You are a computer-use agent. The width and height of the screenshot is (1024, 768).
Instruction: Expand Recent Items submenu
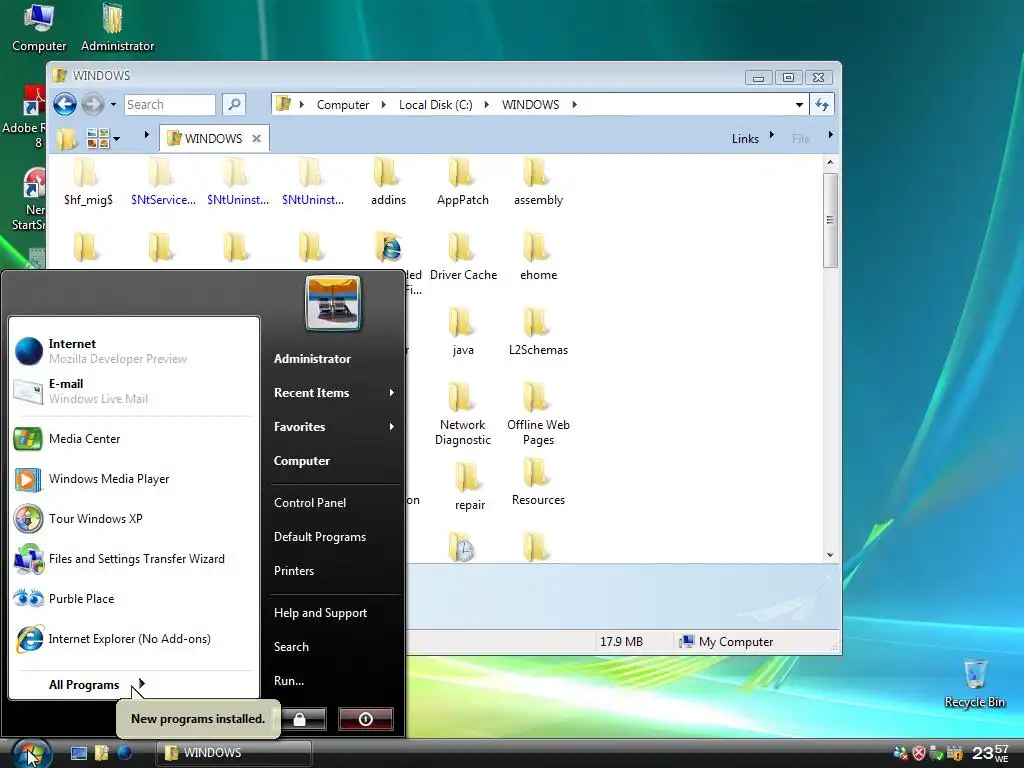333,392
